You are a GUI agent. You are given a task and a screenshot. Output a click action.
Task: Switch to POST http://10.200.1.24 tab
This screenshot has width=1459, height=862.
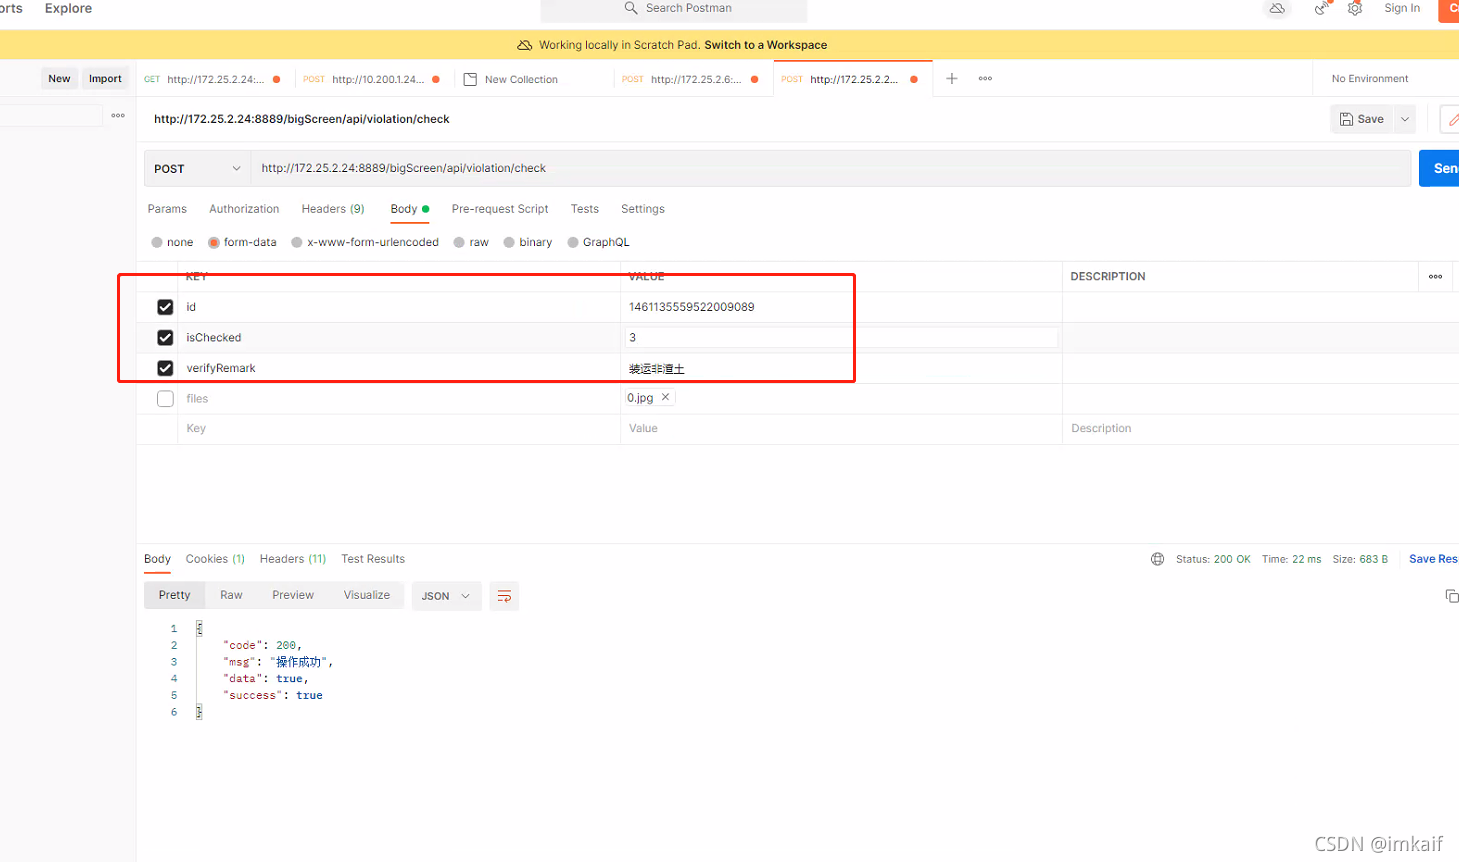(x=372, y=79)
